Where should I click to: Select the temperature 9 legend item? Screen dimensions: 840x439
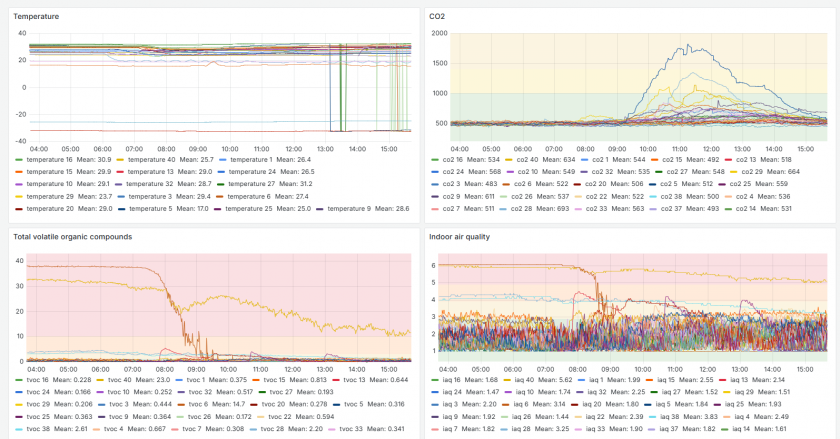(x=349, y=209)
